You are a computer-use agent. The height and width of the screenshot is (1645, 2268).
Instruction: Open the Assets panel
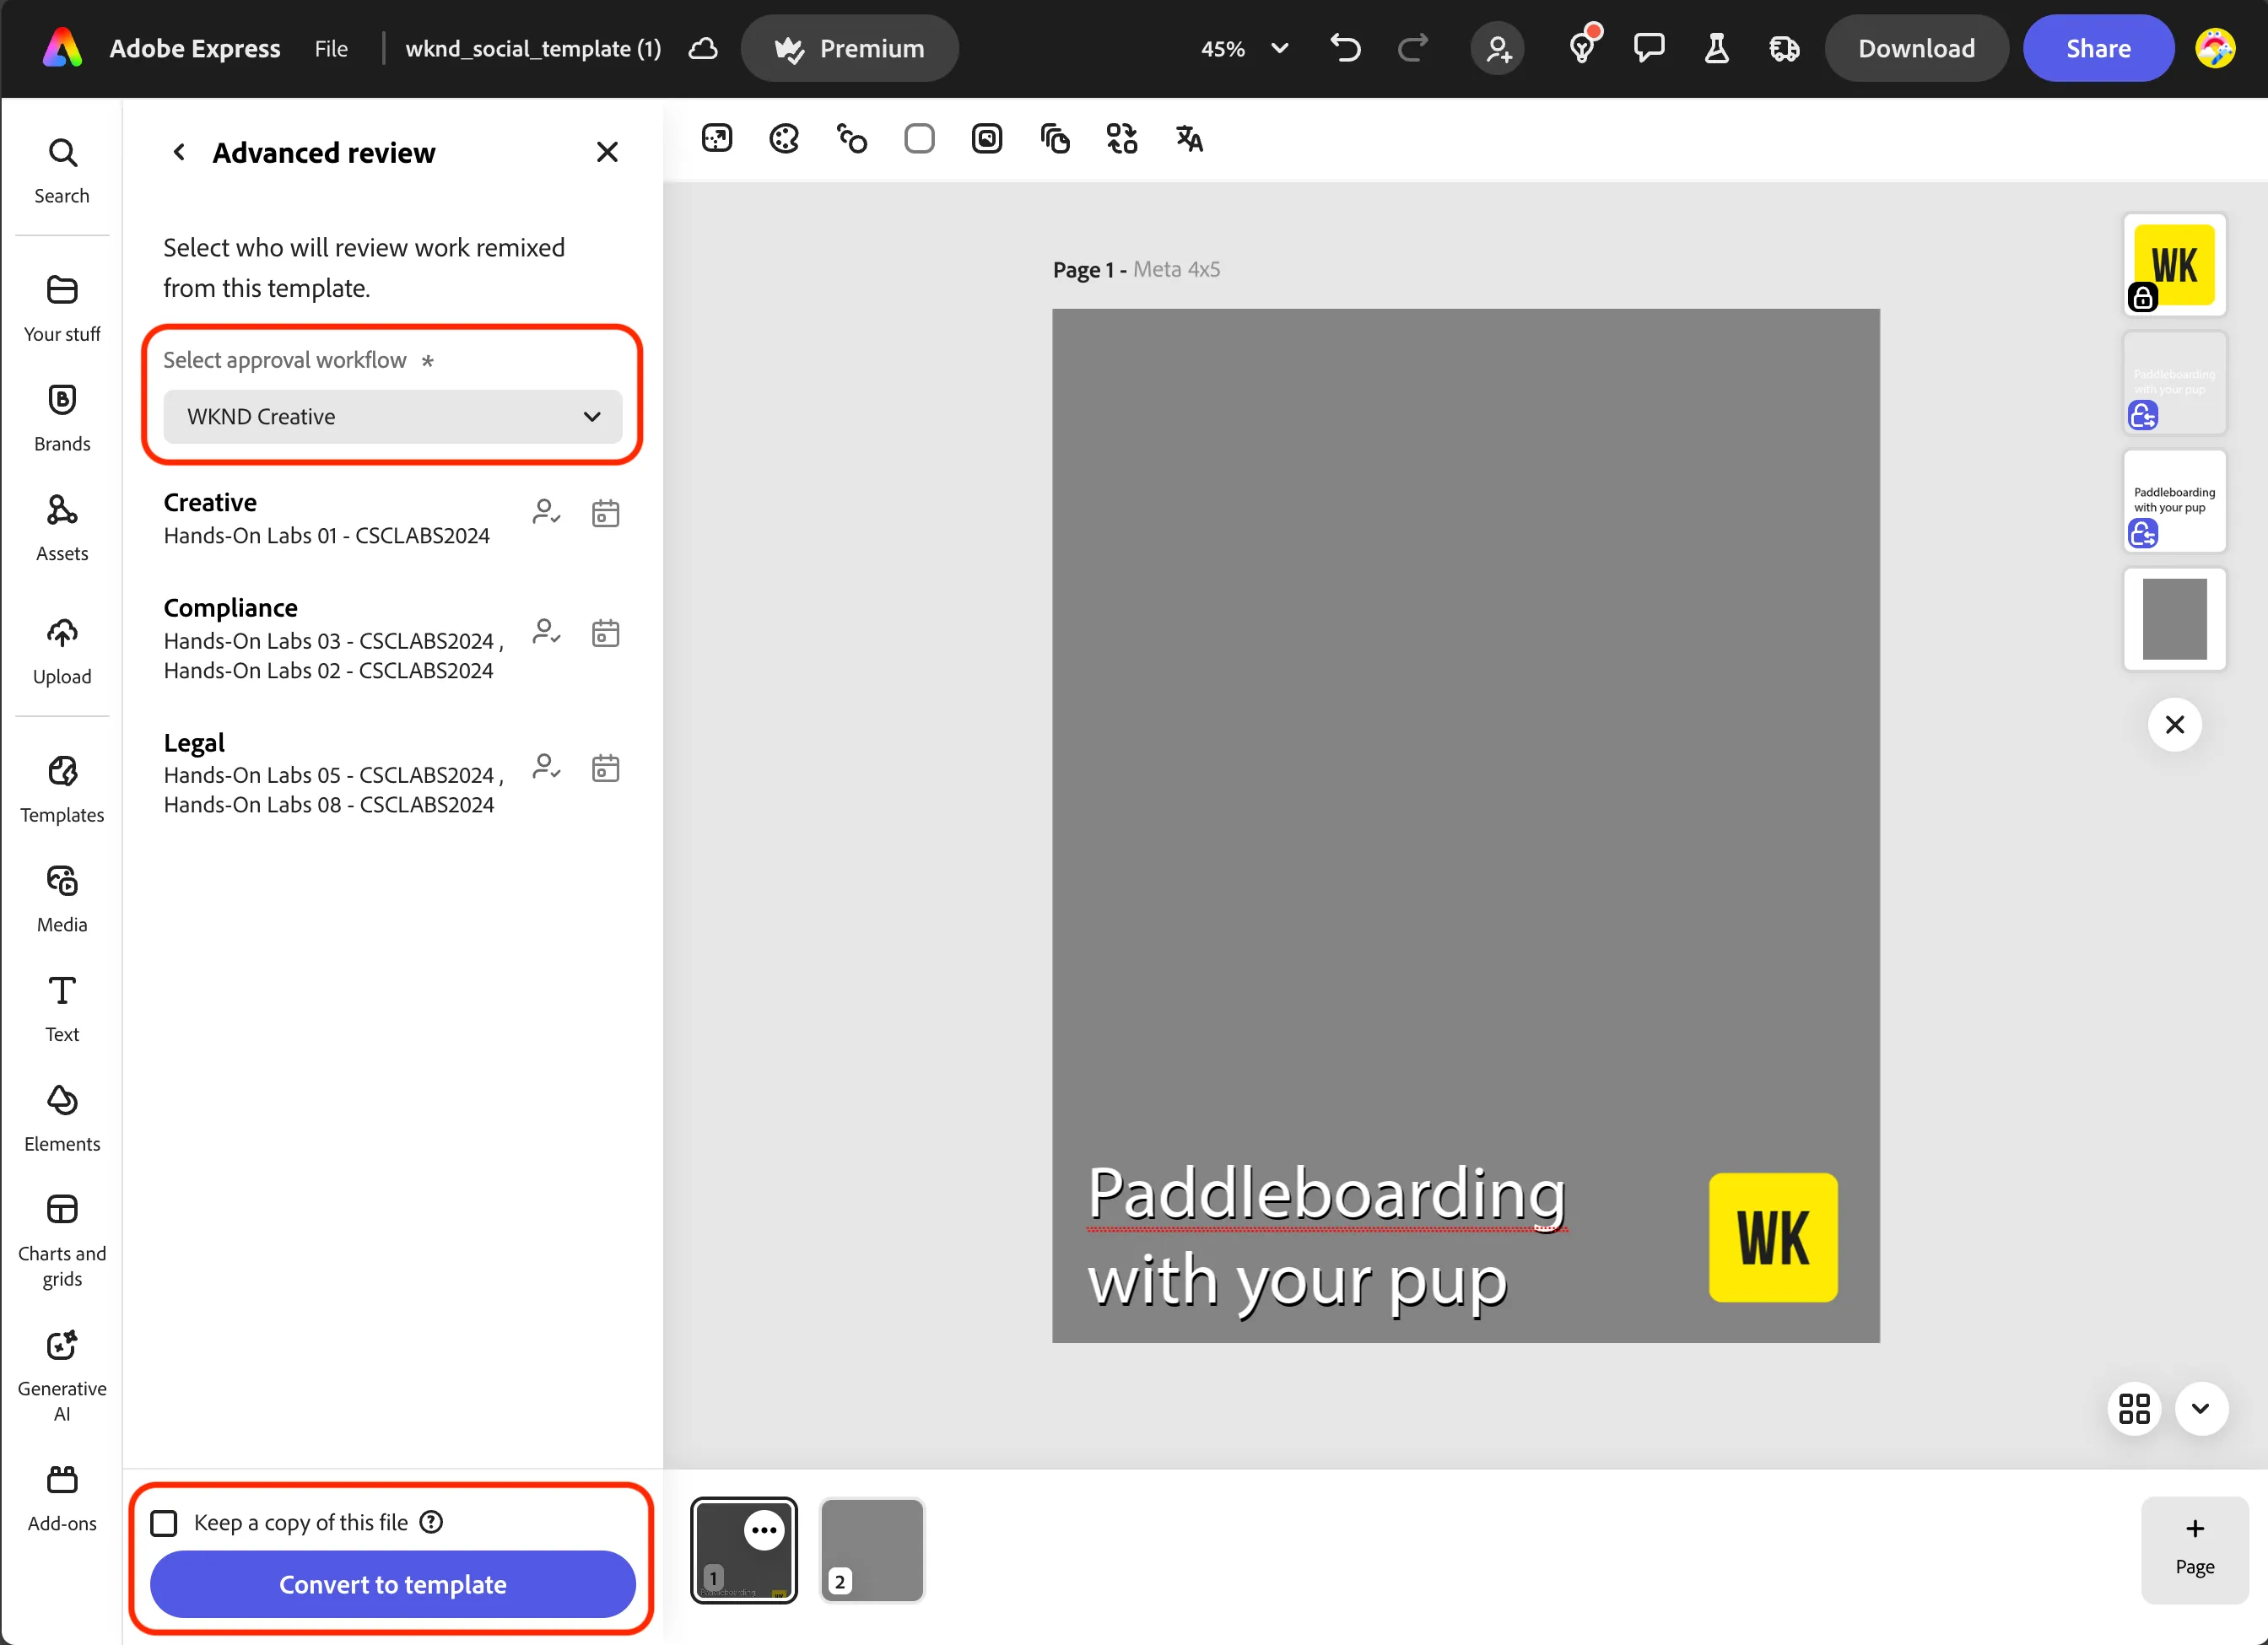point(62,528)
